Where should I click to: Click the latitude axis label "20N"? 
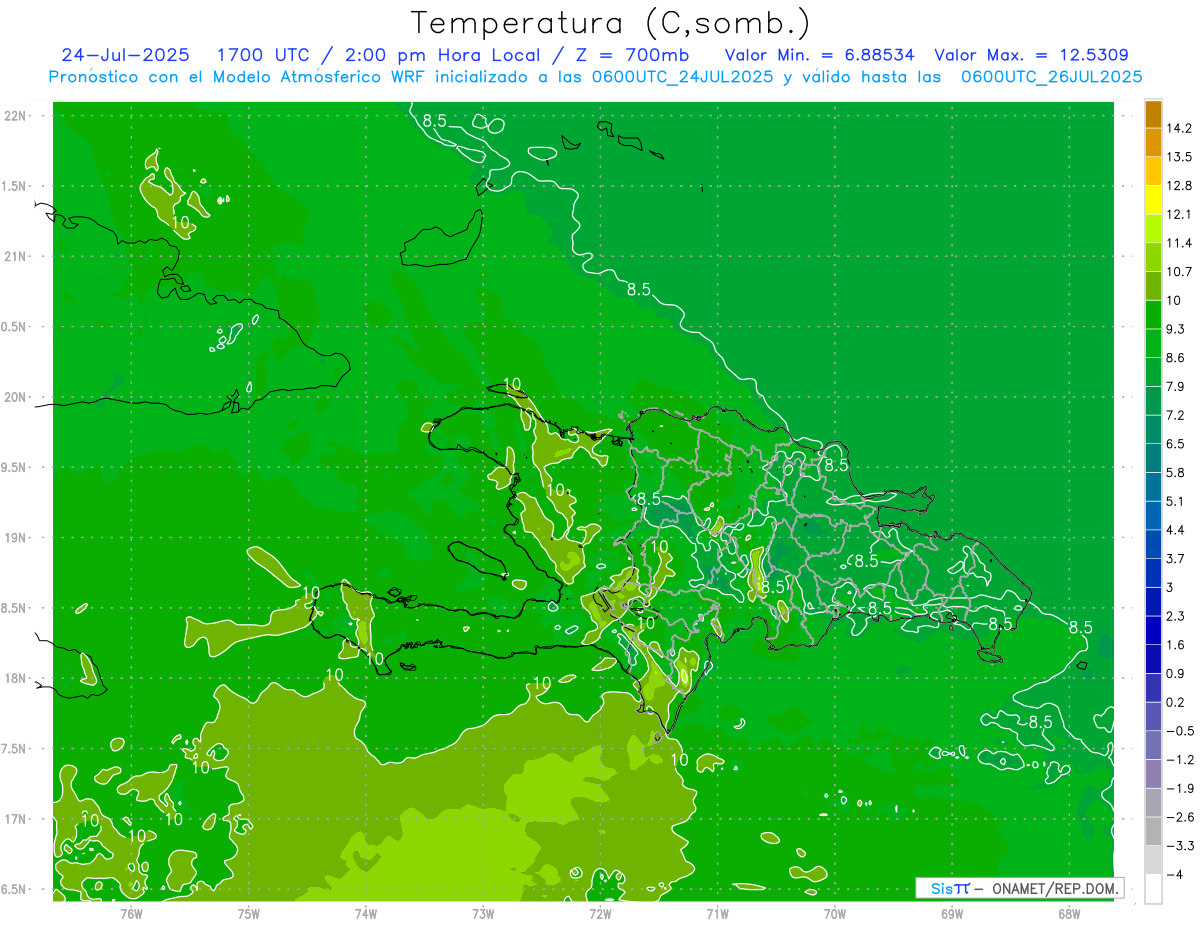tap(15, 397)
